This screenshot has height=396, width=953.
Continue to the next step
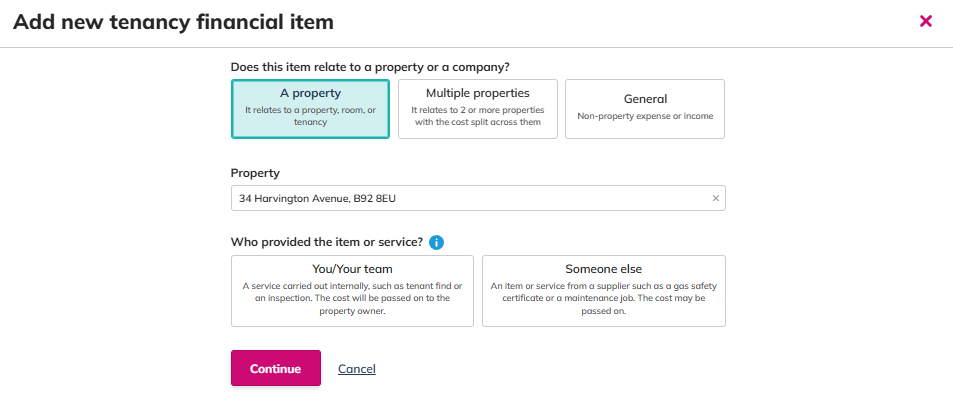275,368
